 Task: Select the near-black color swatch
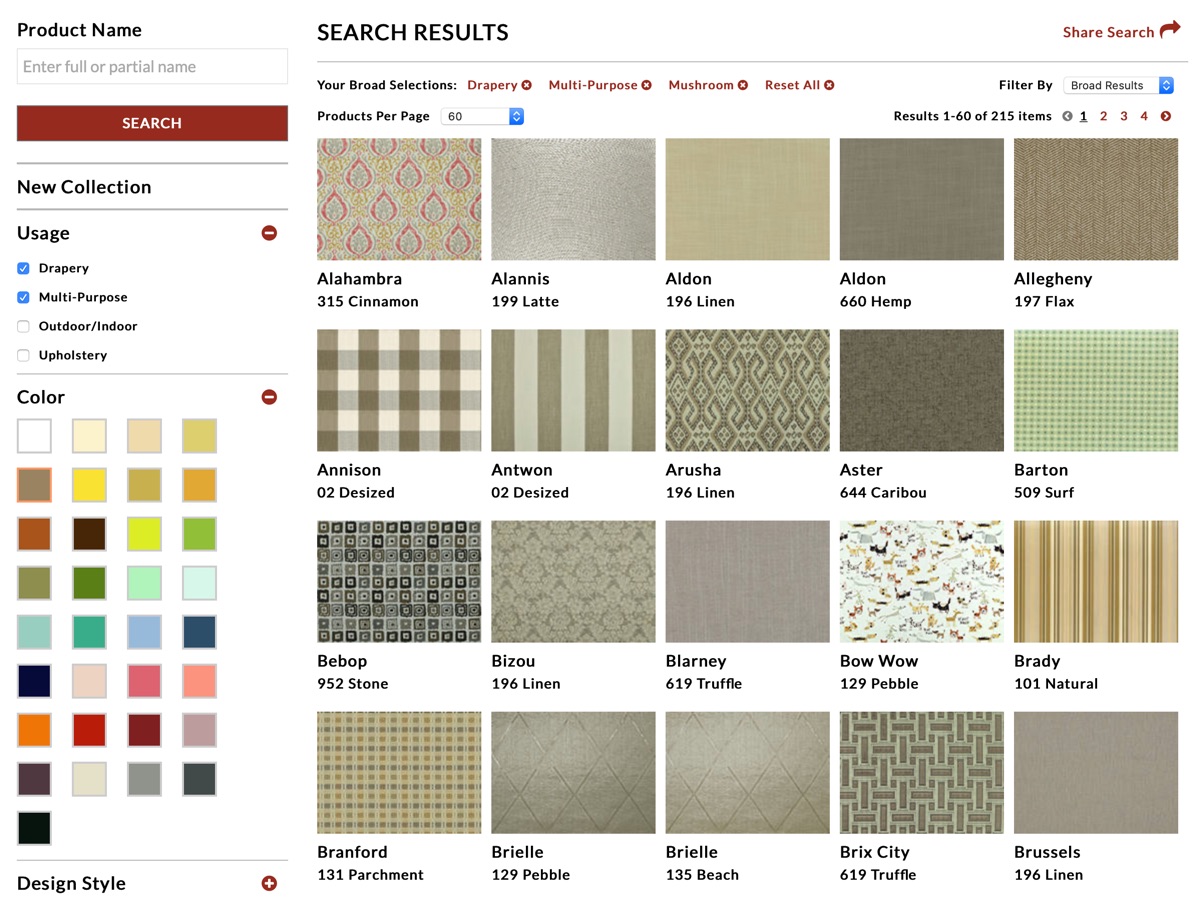(34, 828)
